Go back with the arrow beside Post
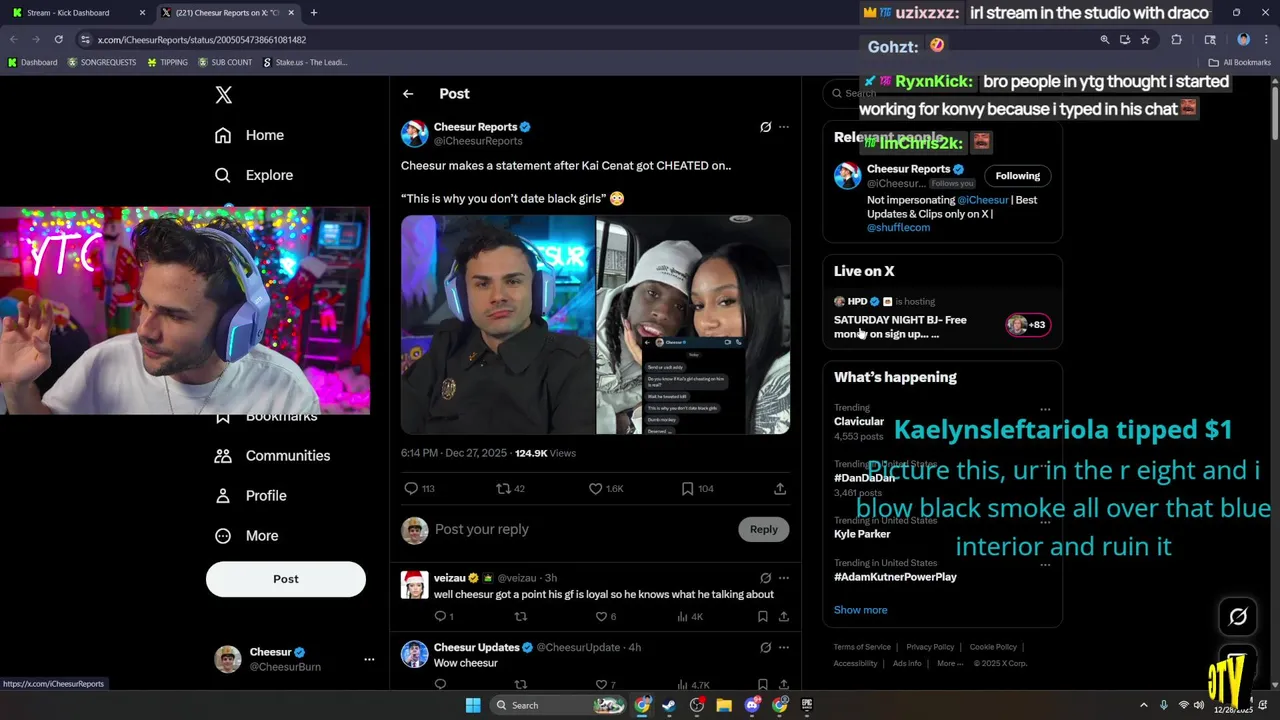 coord(408,94)
